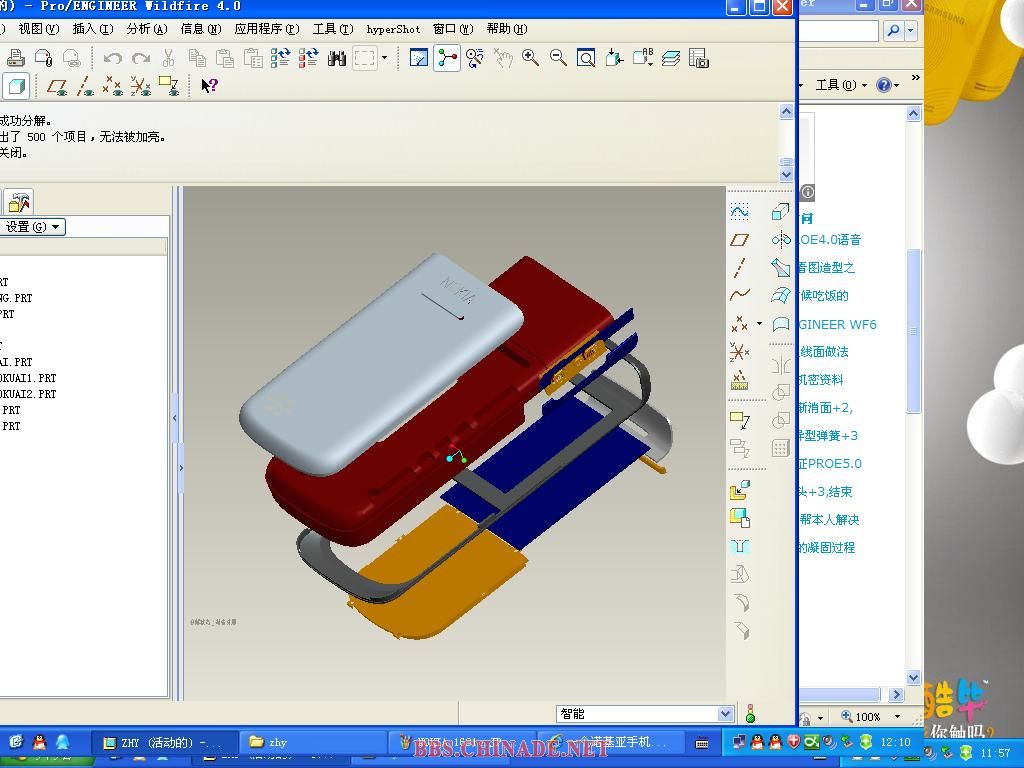1024x768 pixels.
Task: Collapse the browser panel with right arrow
Action: [x=181, y=468]
